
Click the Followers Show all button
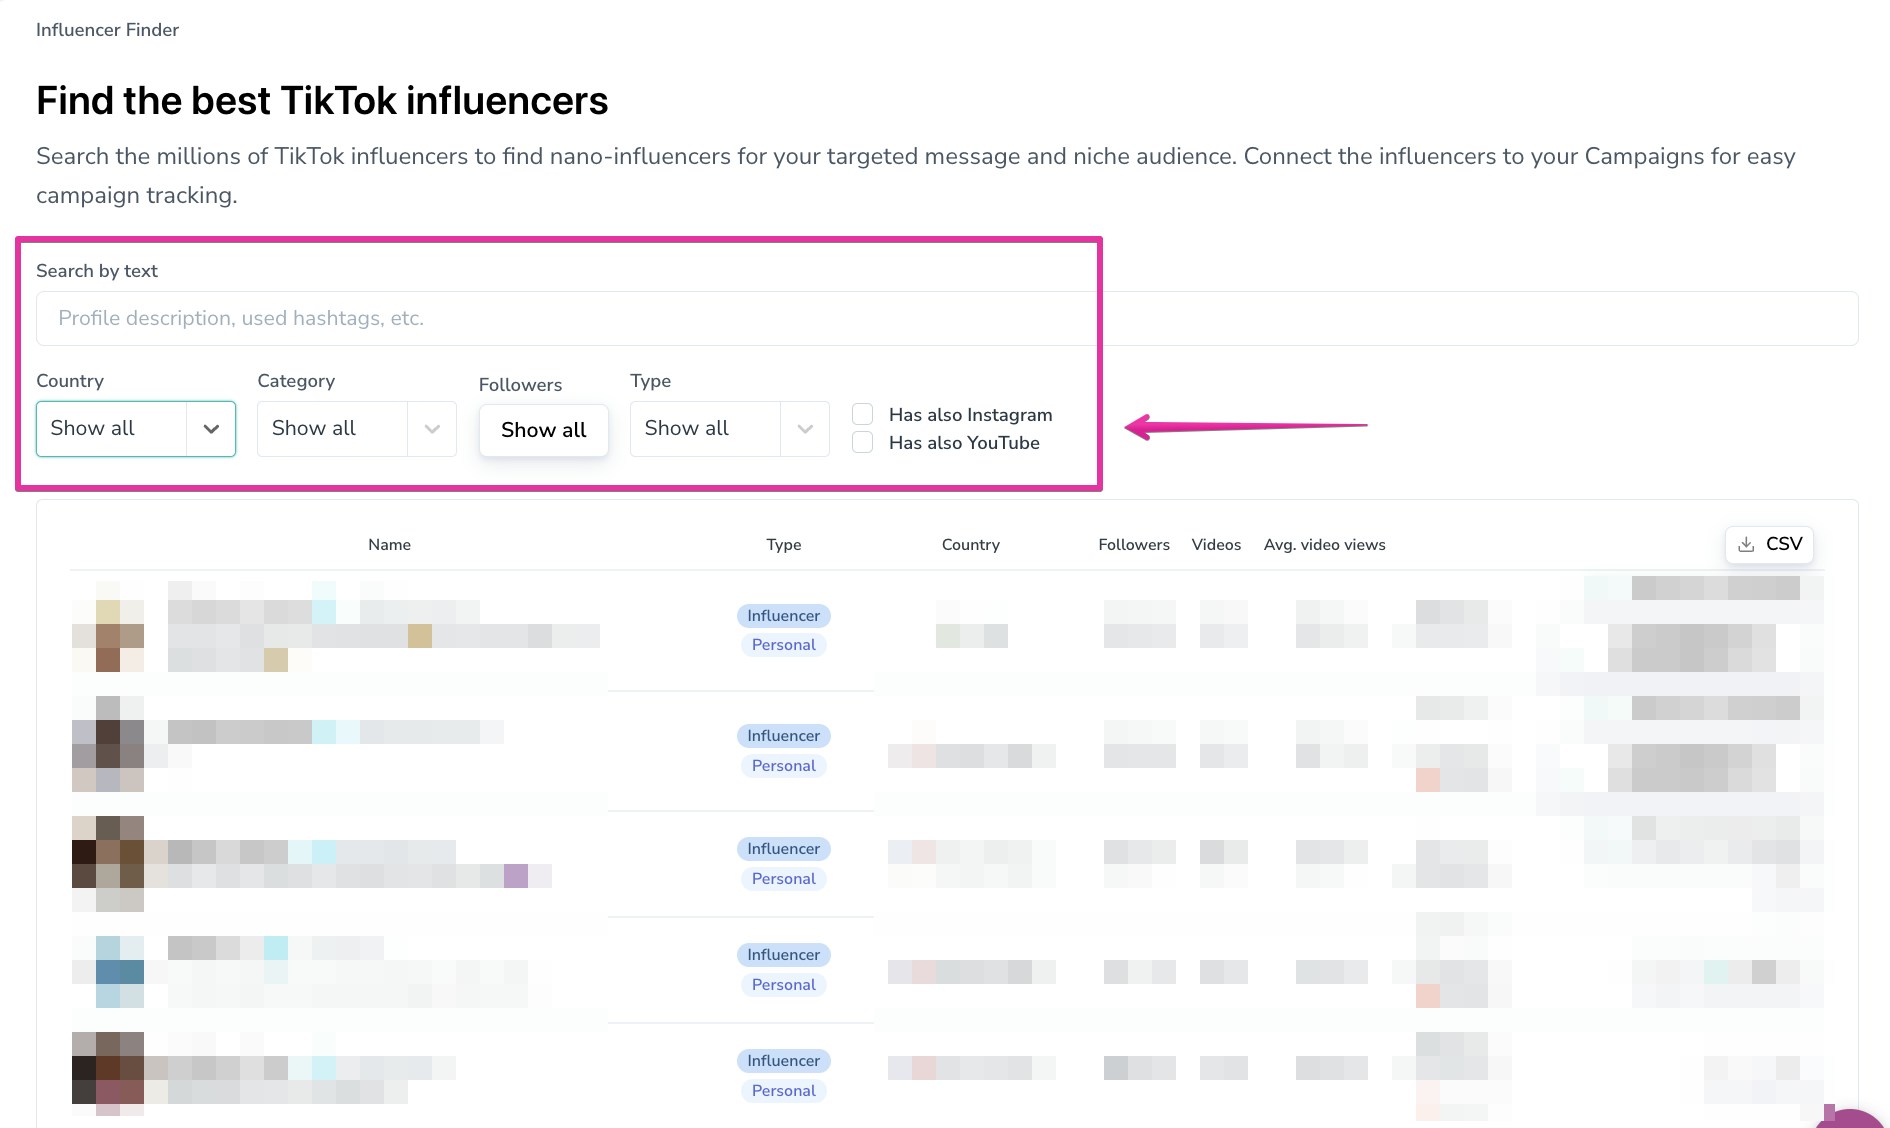click(544, 430)
